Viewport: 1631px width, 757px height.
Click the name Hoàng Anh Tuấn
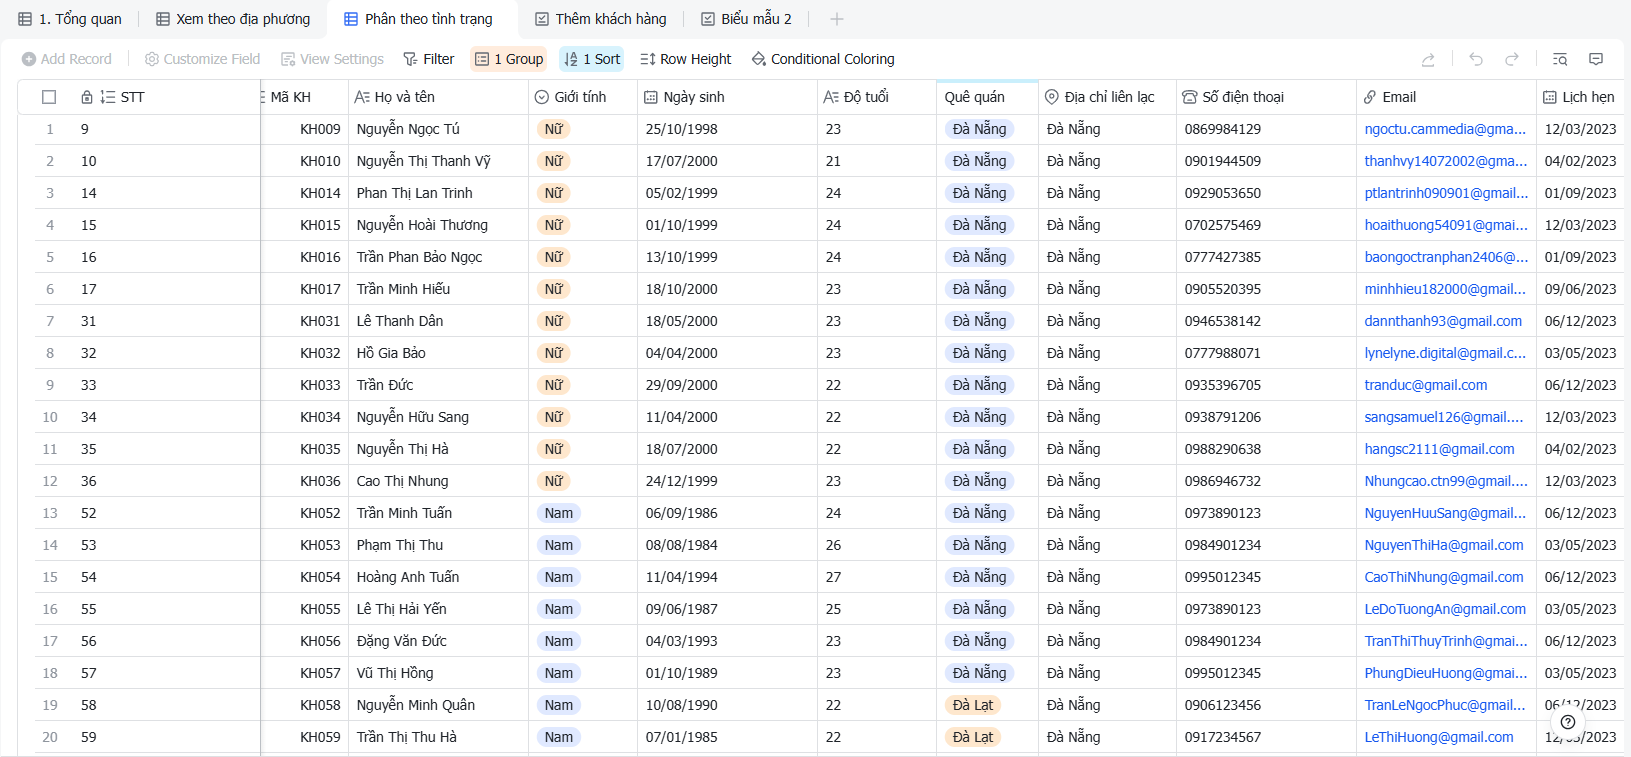click(x=407, y=577)
